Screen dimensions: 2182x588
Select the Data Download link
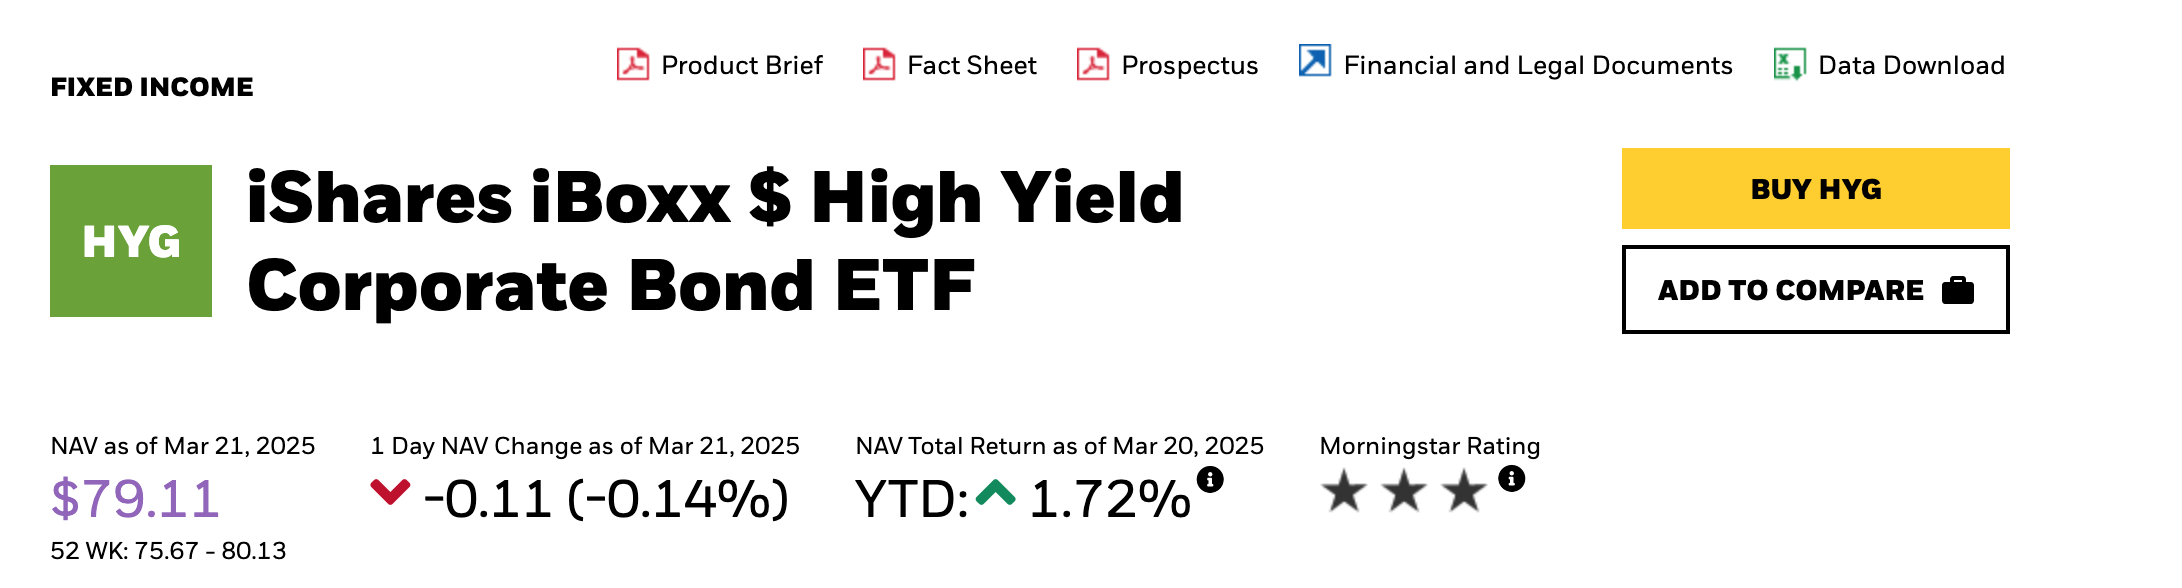[x=1911, y=65]
